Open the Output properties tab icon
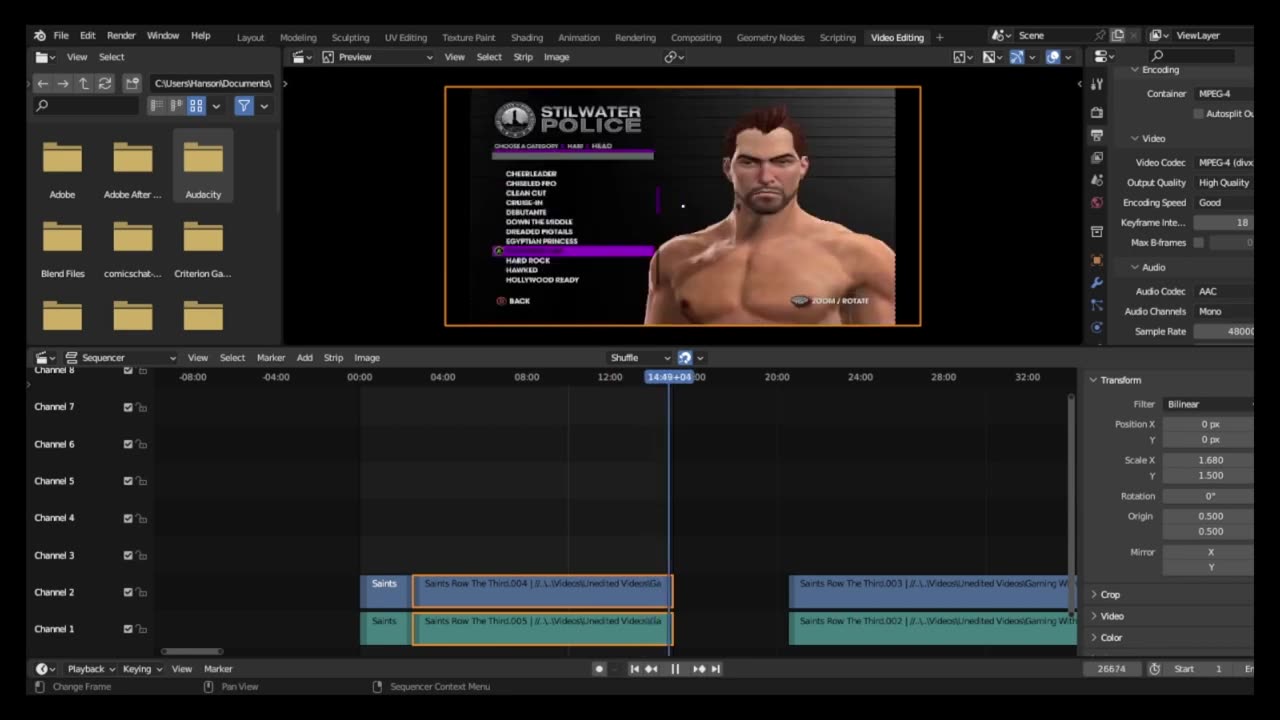The image size is (1280, 720). [1097, 135]
